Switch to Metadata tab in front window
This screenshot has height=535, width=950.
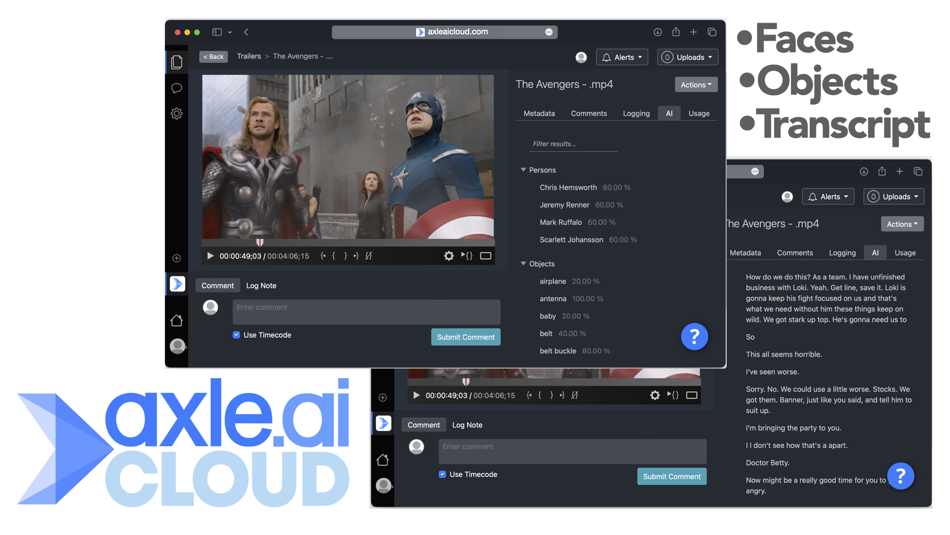coord(539,113)
